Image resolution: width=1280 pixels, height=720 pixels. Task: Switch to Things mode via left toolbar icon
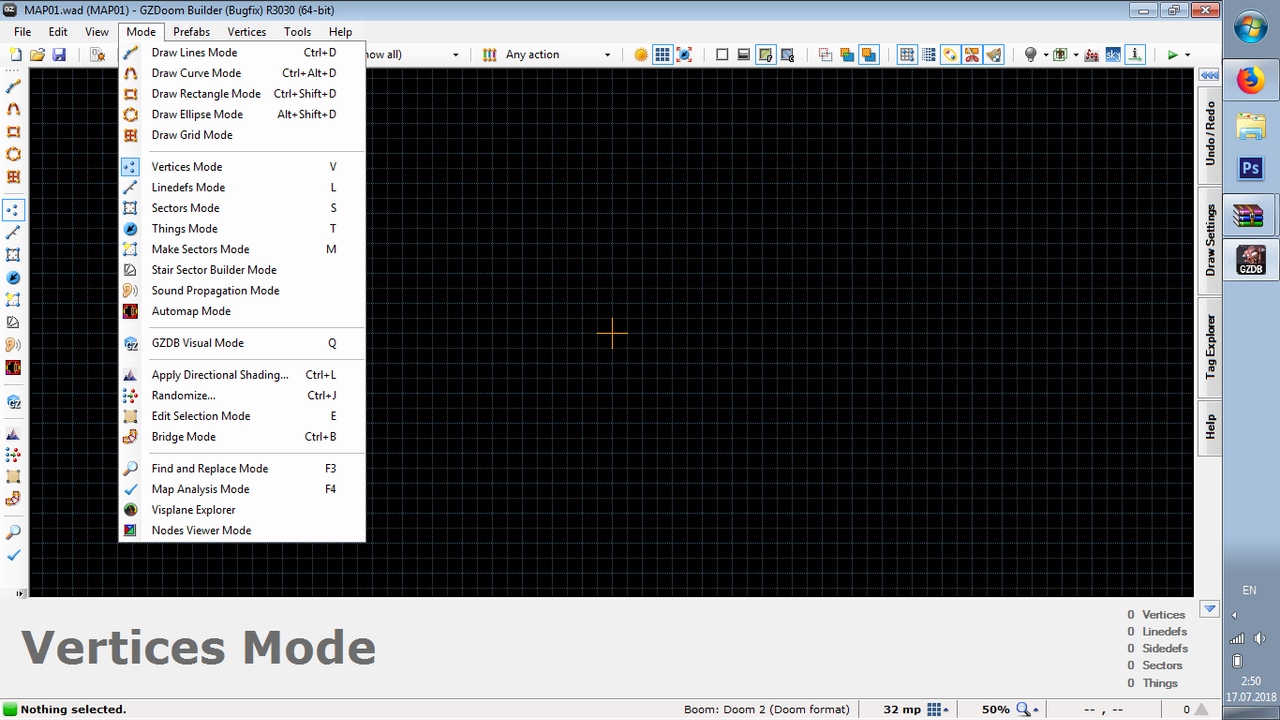coord(14,277)
